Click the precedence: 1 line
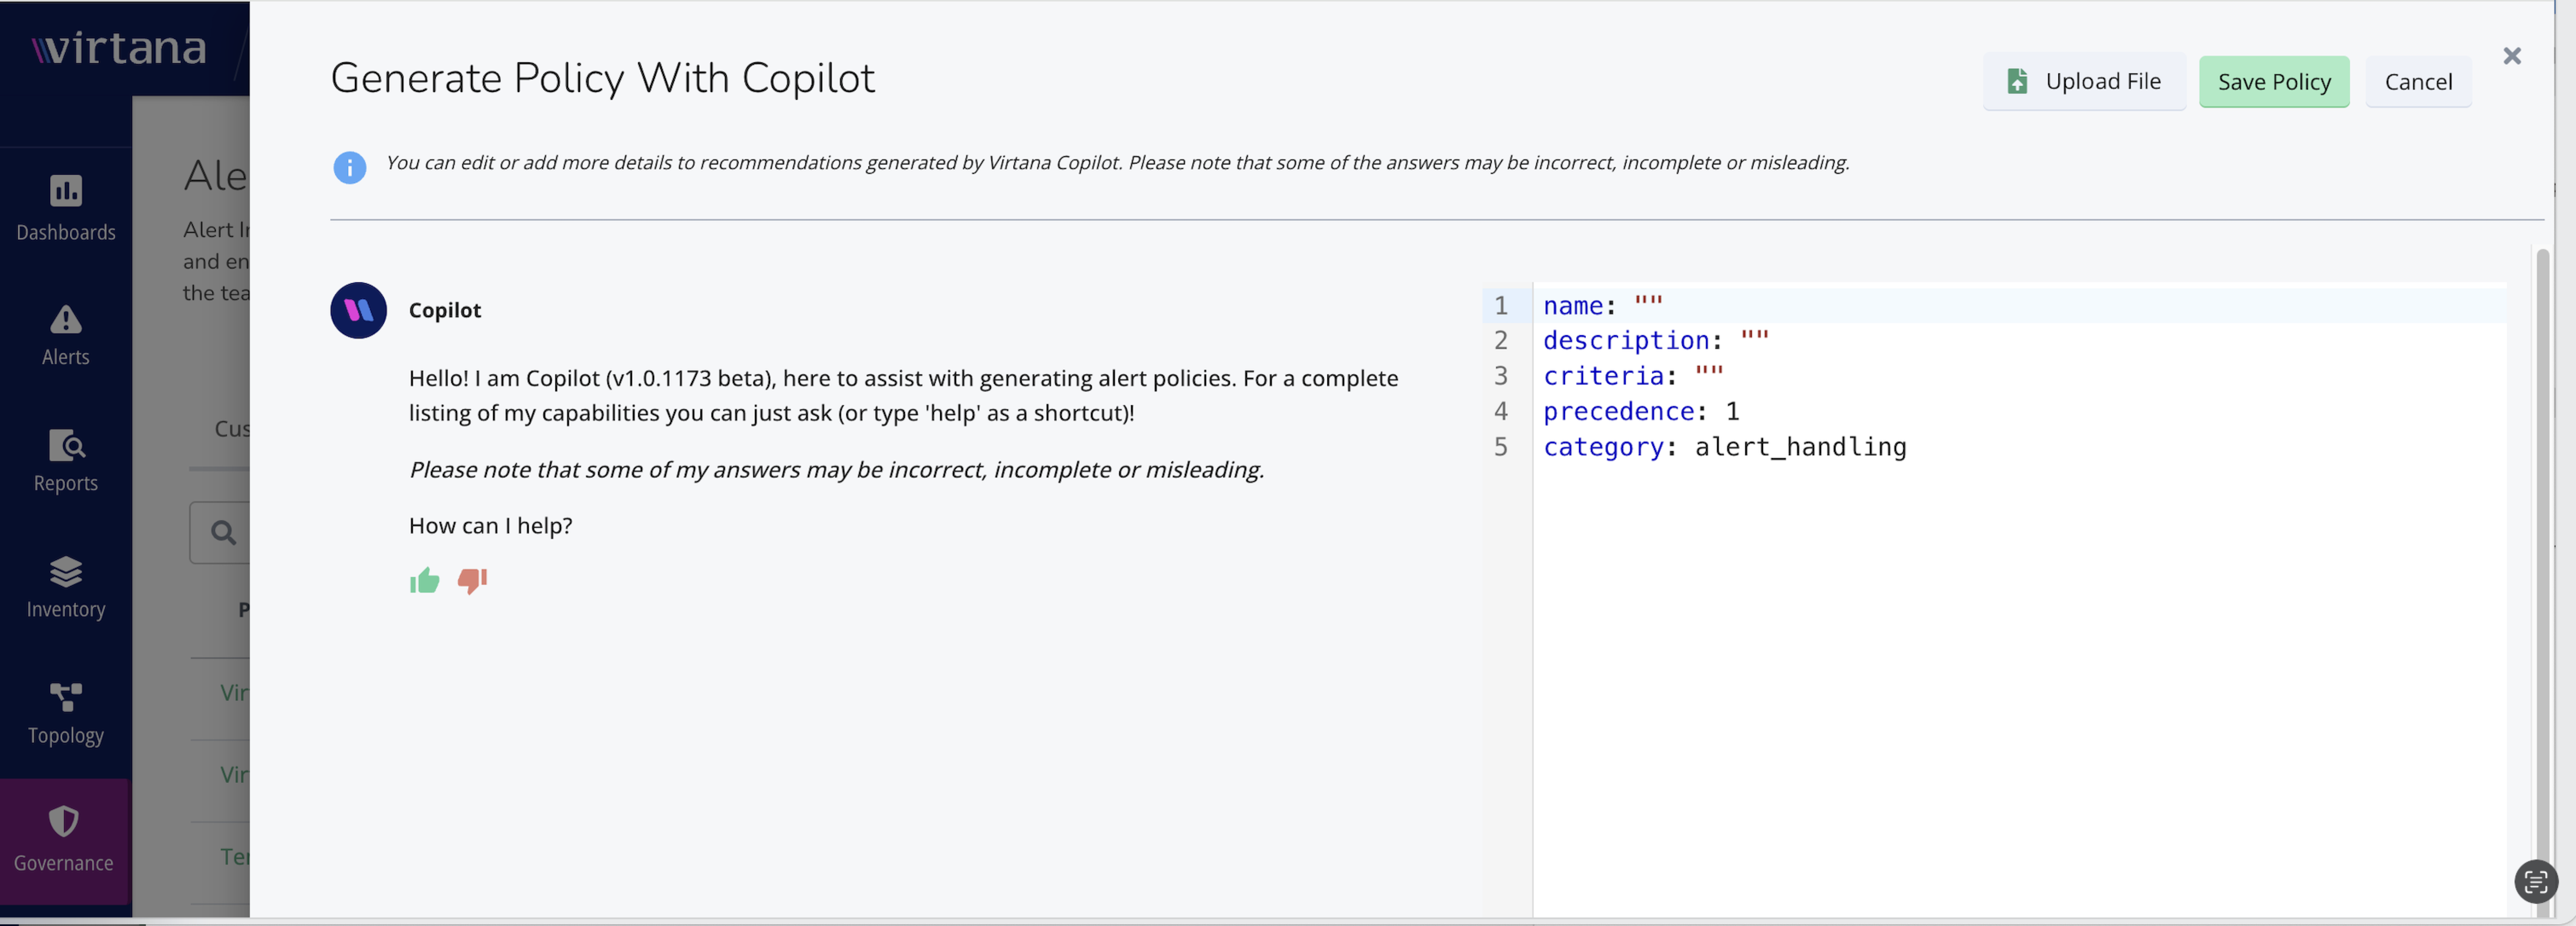This screenshot has width=2576, height=926. pos(2019,411)
